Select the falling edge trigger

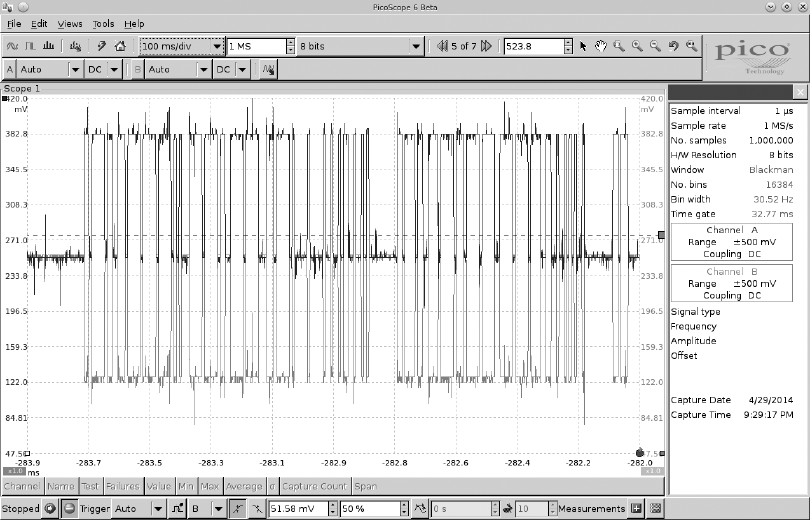(x=257, y=509)
